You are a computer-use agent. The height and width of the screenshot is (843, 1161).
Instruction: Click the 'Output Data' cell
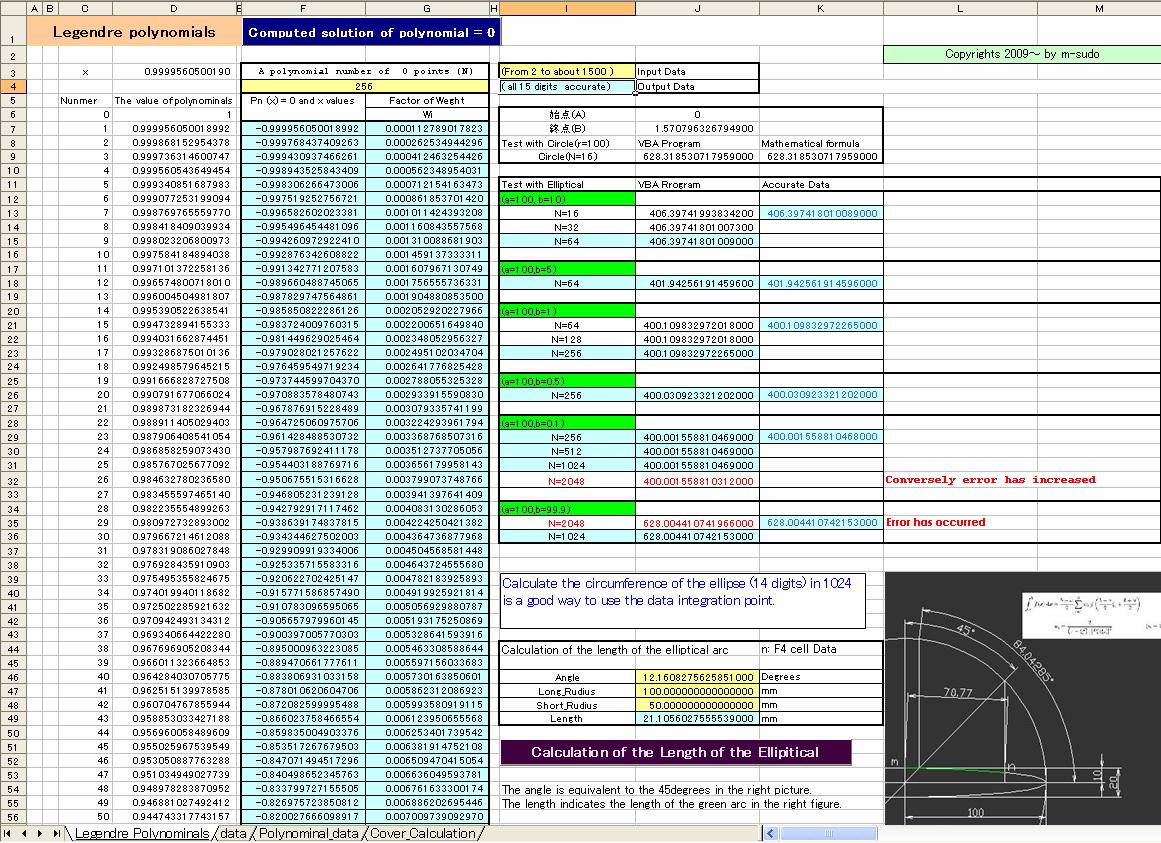click(697, 87)
